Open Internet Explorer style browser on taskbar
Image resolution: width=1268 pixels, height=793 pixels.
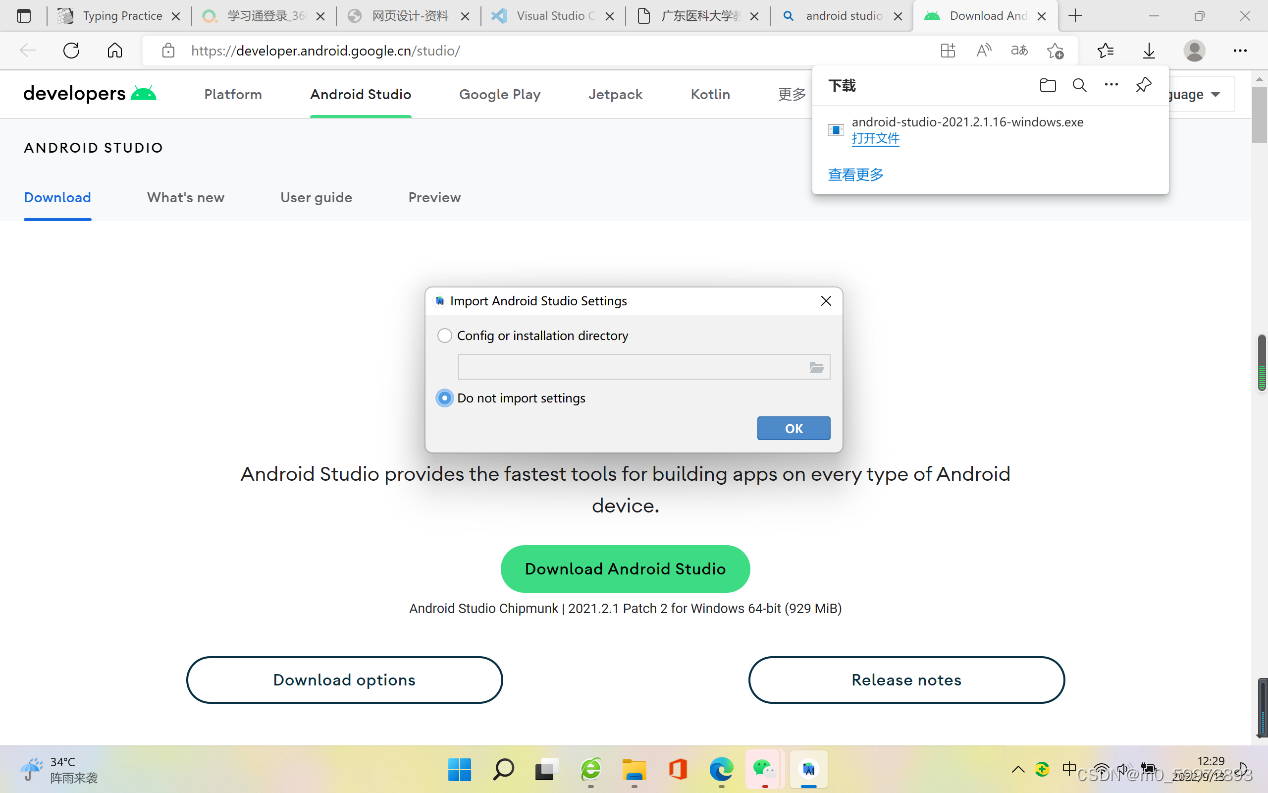pyautogui.click(x=591, y=769)
